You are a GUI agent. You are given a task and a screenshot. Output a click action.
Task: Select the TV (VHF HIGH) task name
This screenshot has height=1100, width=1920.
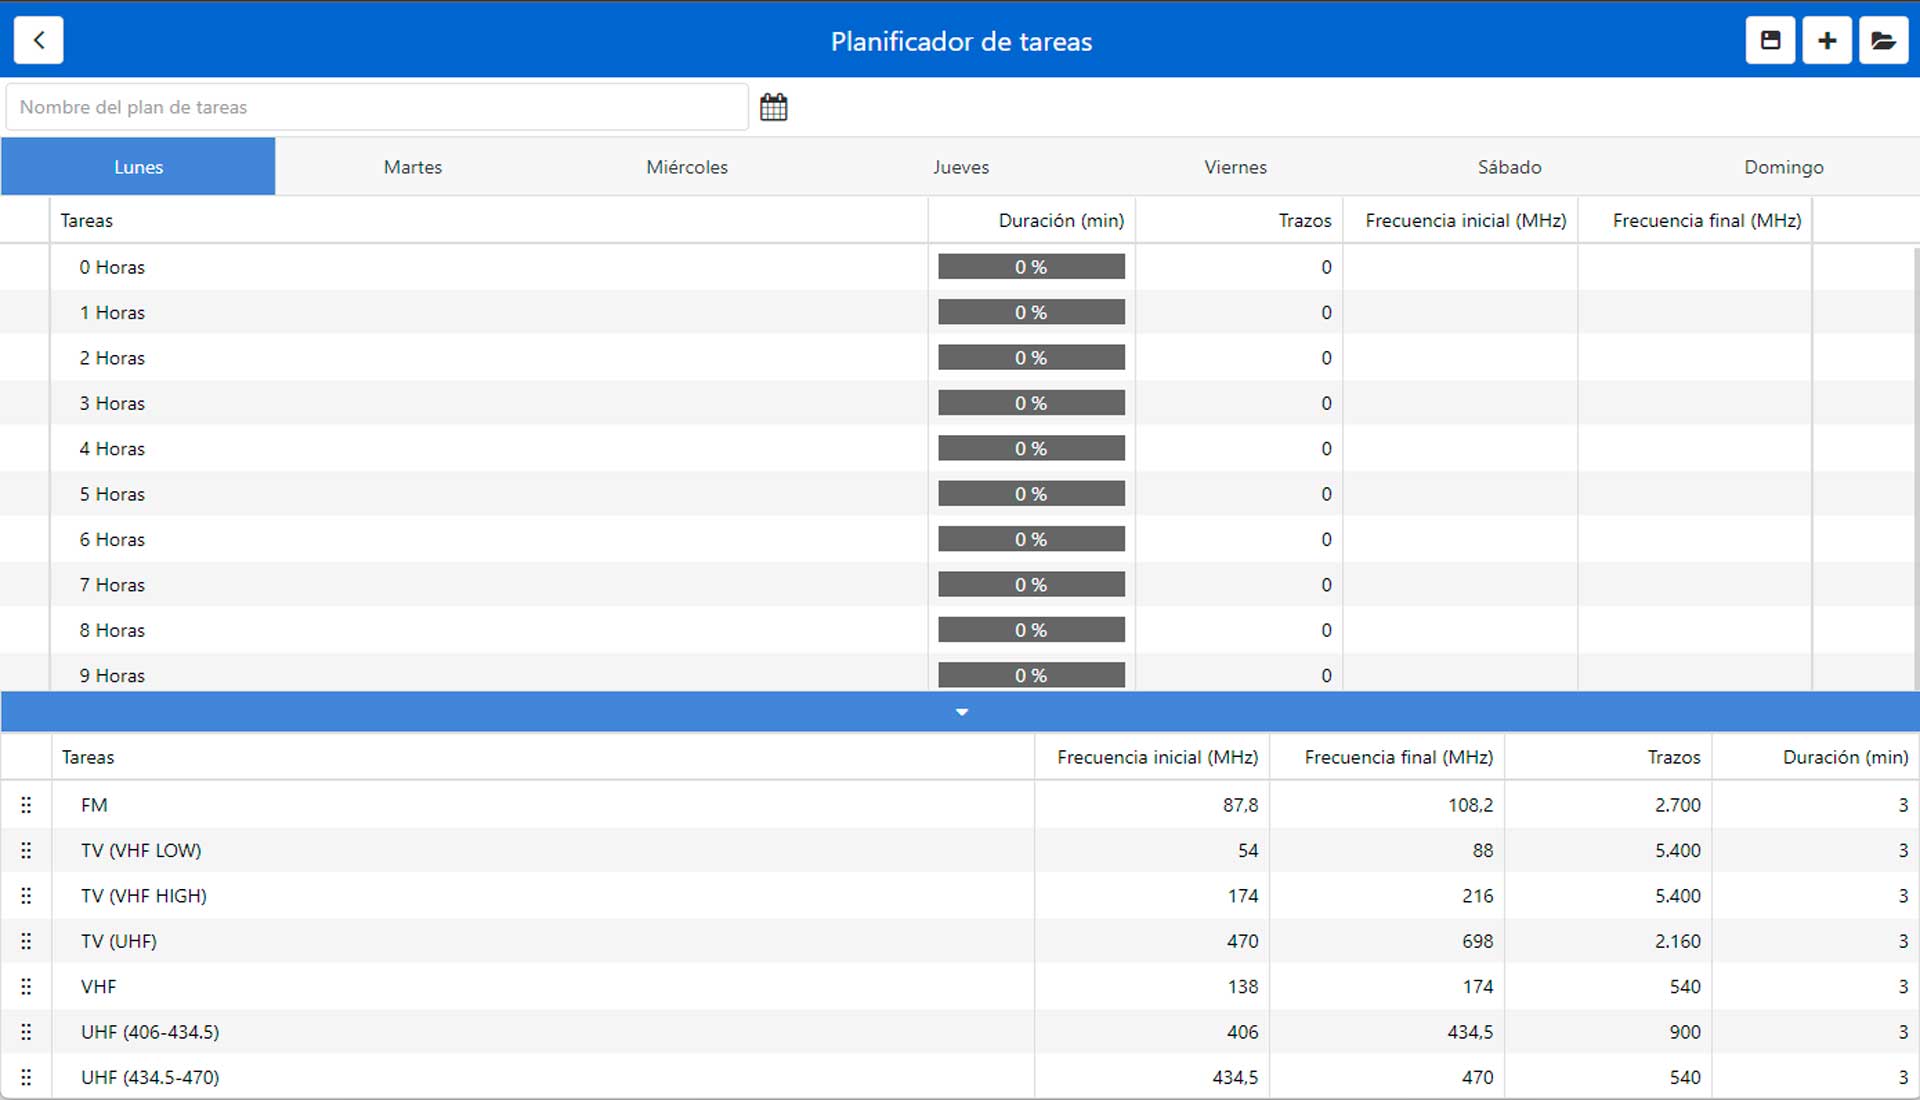tap(144, 896)
